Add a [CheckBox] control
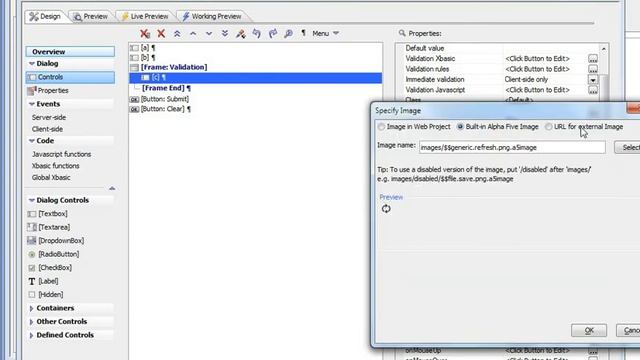This screenshot has width=640, height=360. [50, 268]
